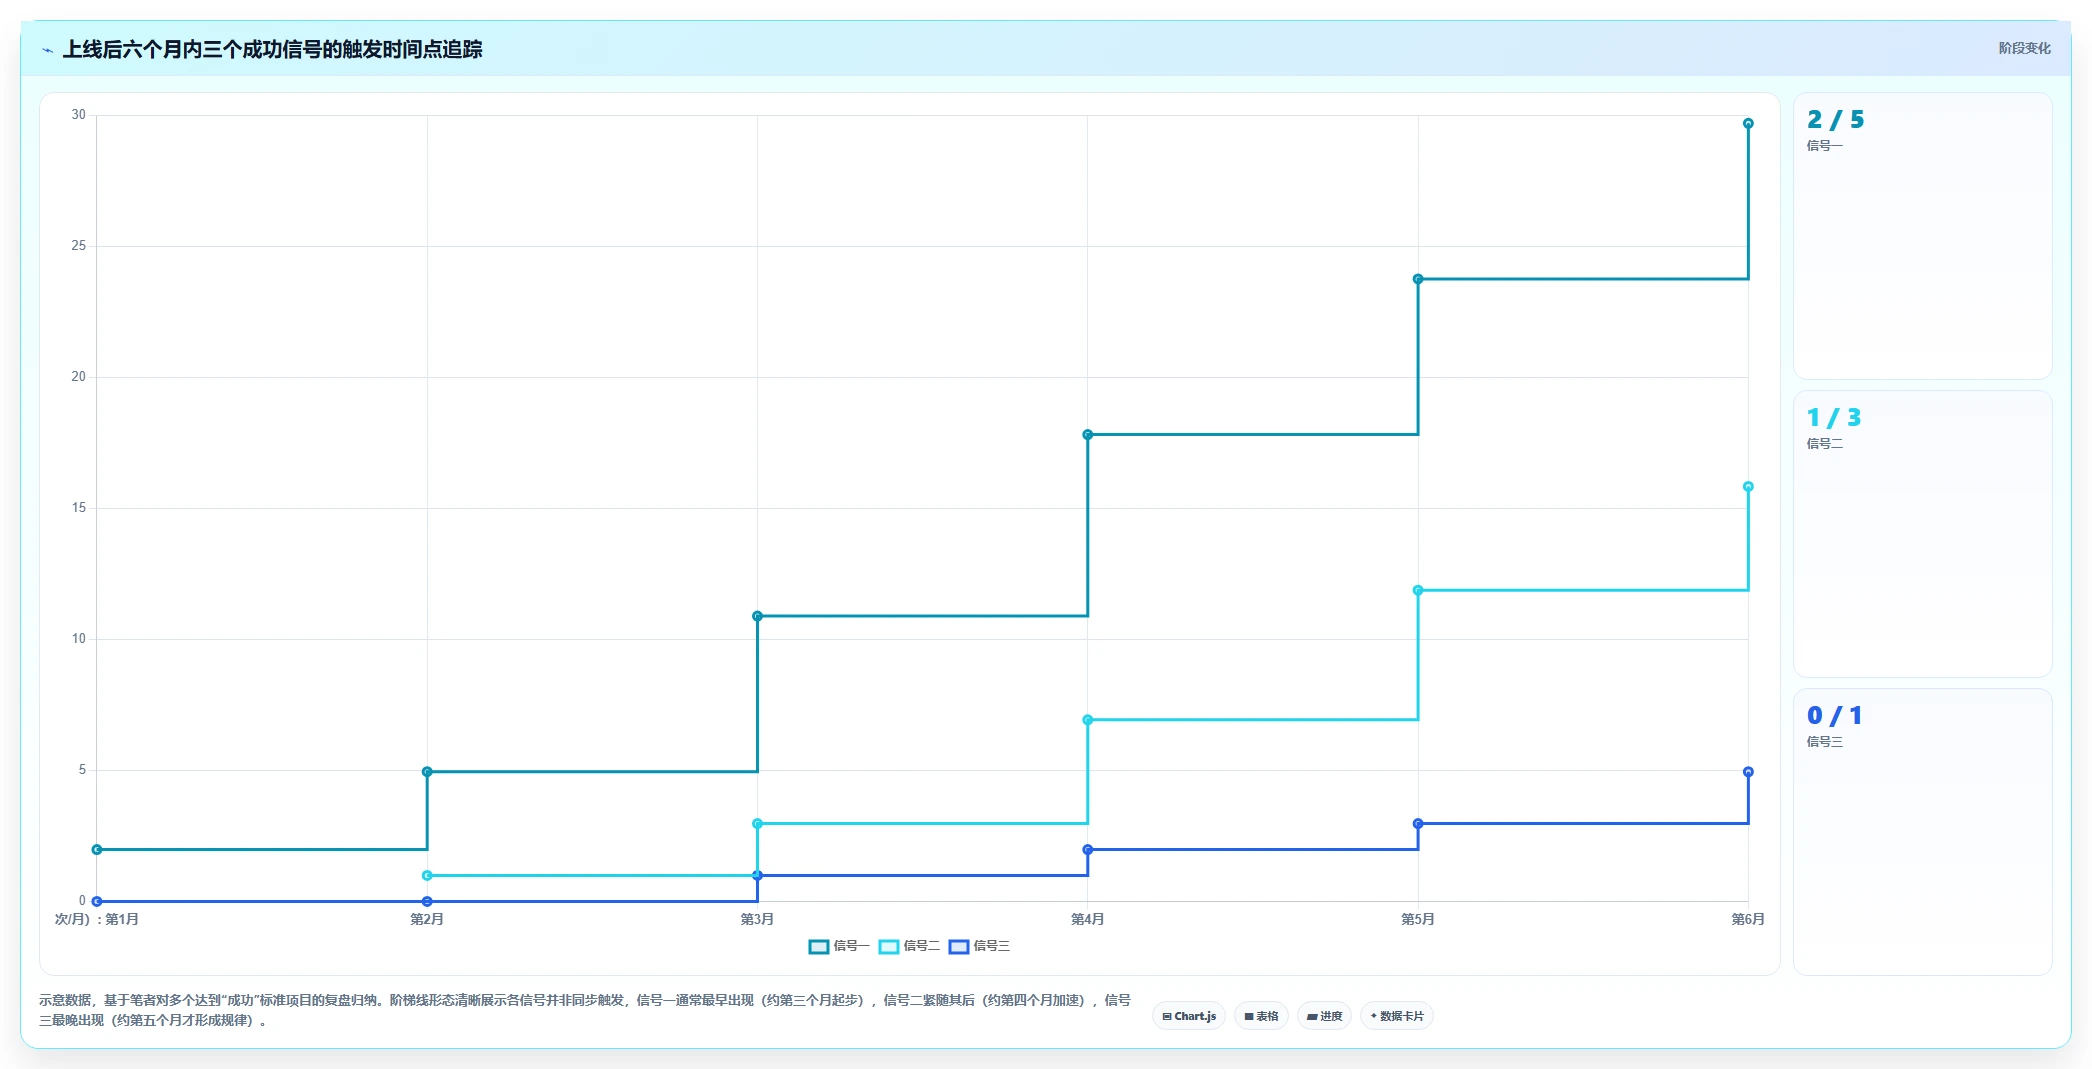This screenshot has width=2092, height=1069.
Task: Click the 信号一 data point at 第1月
Action: 97,850
